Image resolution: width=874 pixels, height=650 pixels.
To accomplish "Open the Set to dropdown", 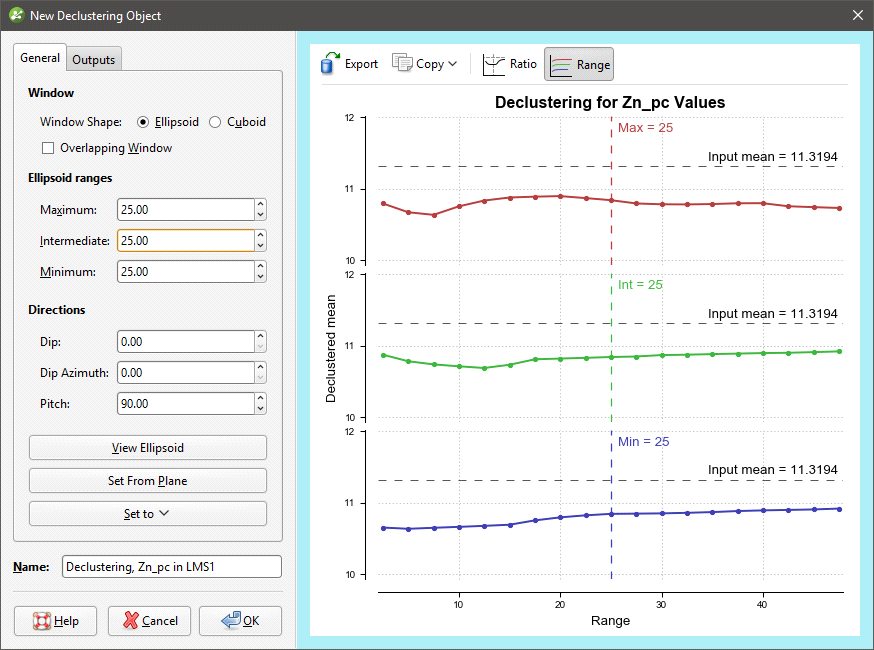I will (147, 514).
